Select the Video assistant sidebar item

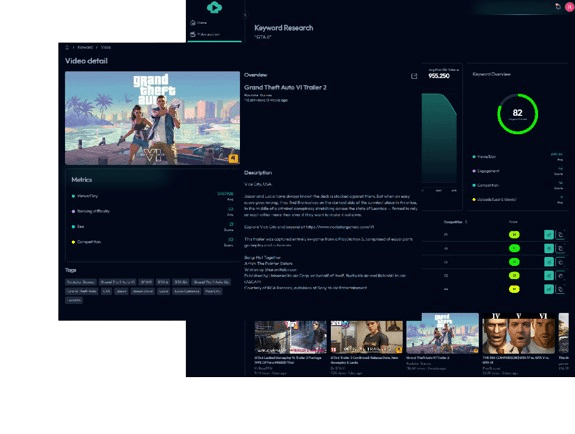tap(205, 34)
